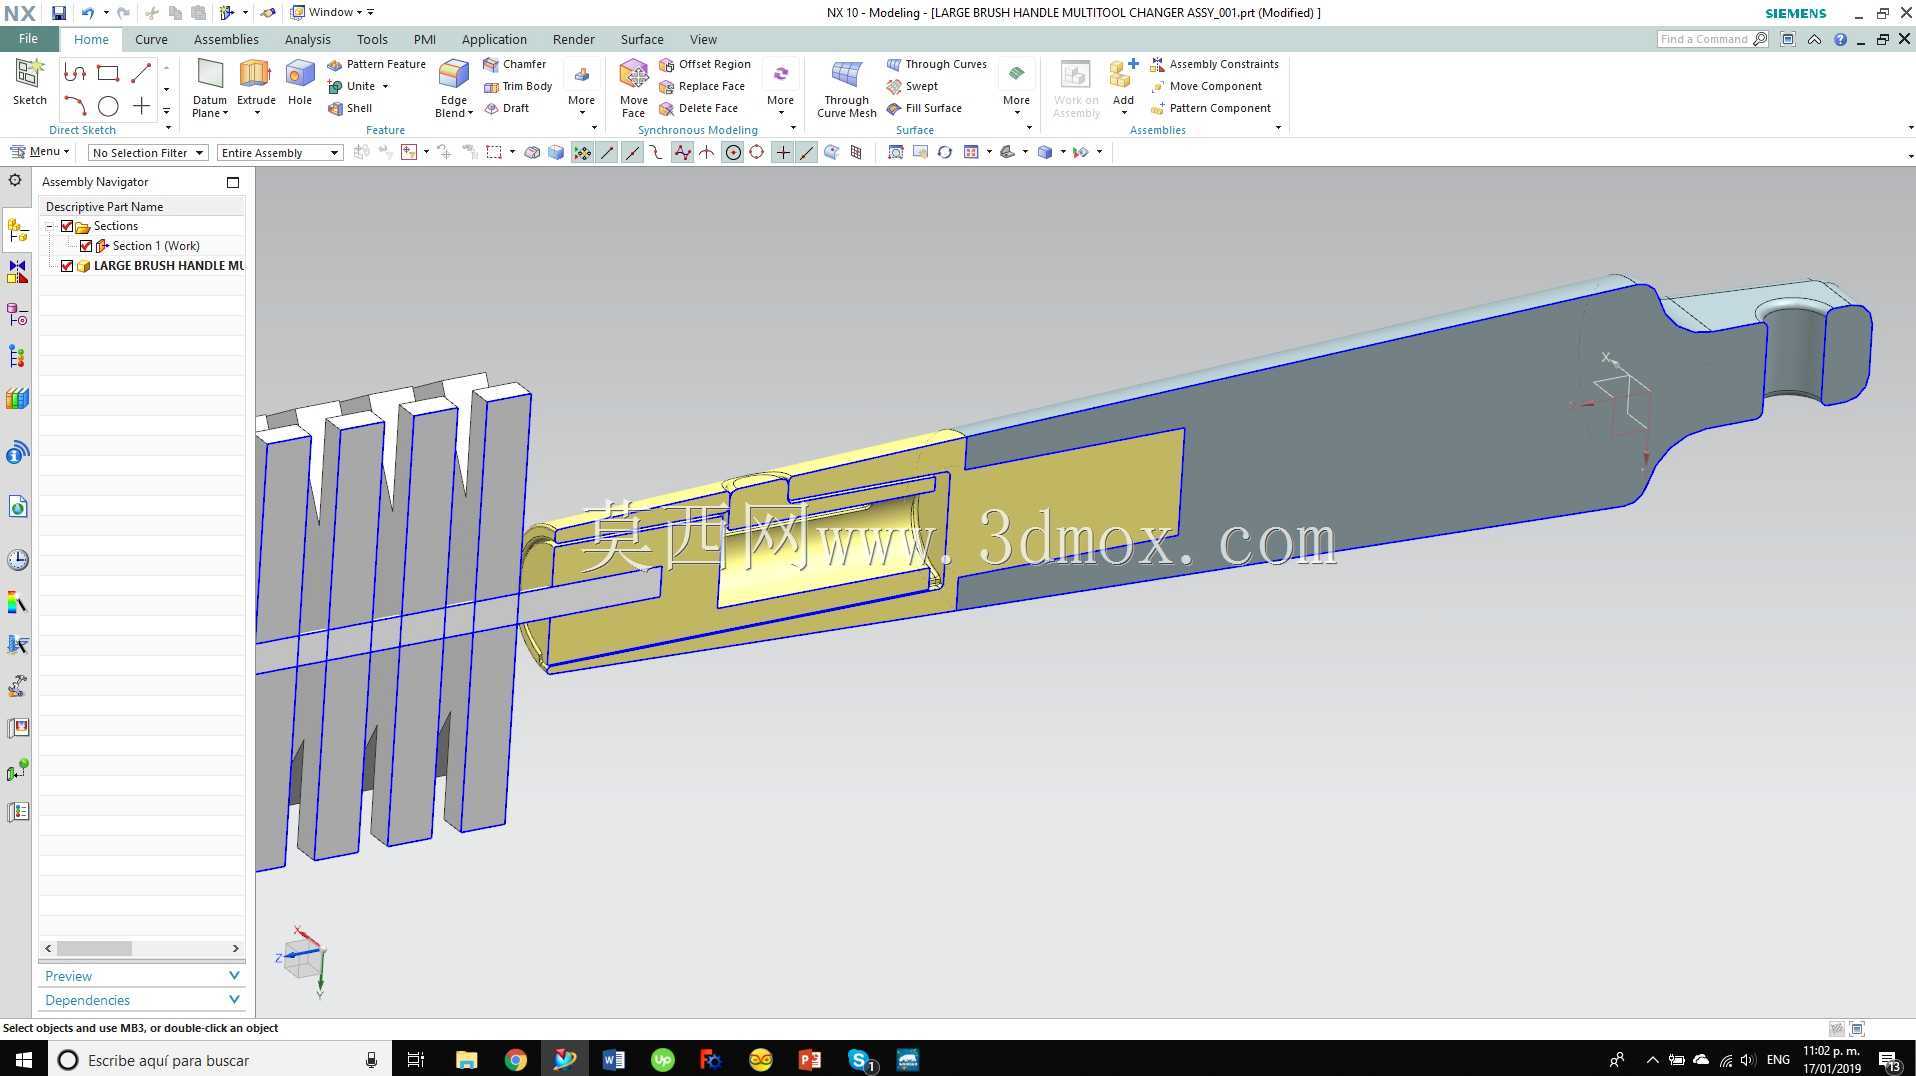
Task: Toggle the Section 1 (Work) checkbox
Action: tap(86, 246)
